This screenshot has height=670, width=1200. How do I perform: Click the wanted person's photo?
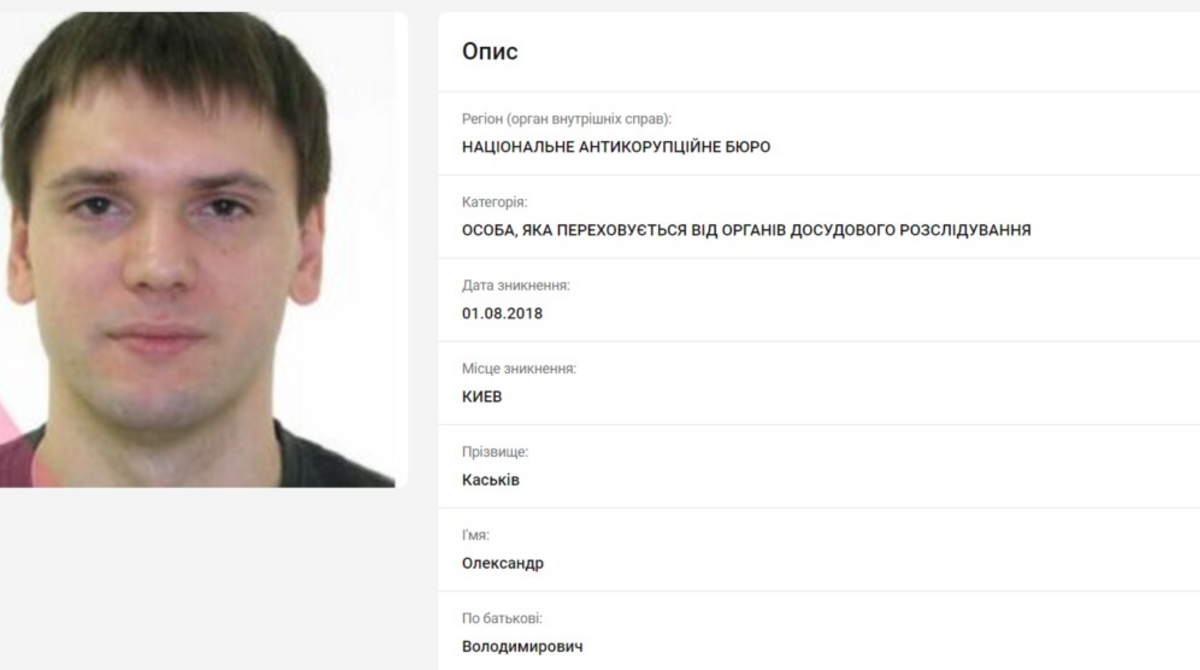click(x=201, y=249)
